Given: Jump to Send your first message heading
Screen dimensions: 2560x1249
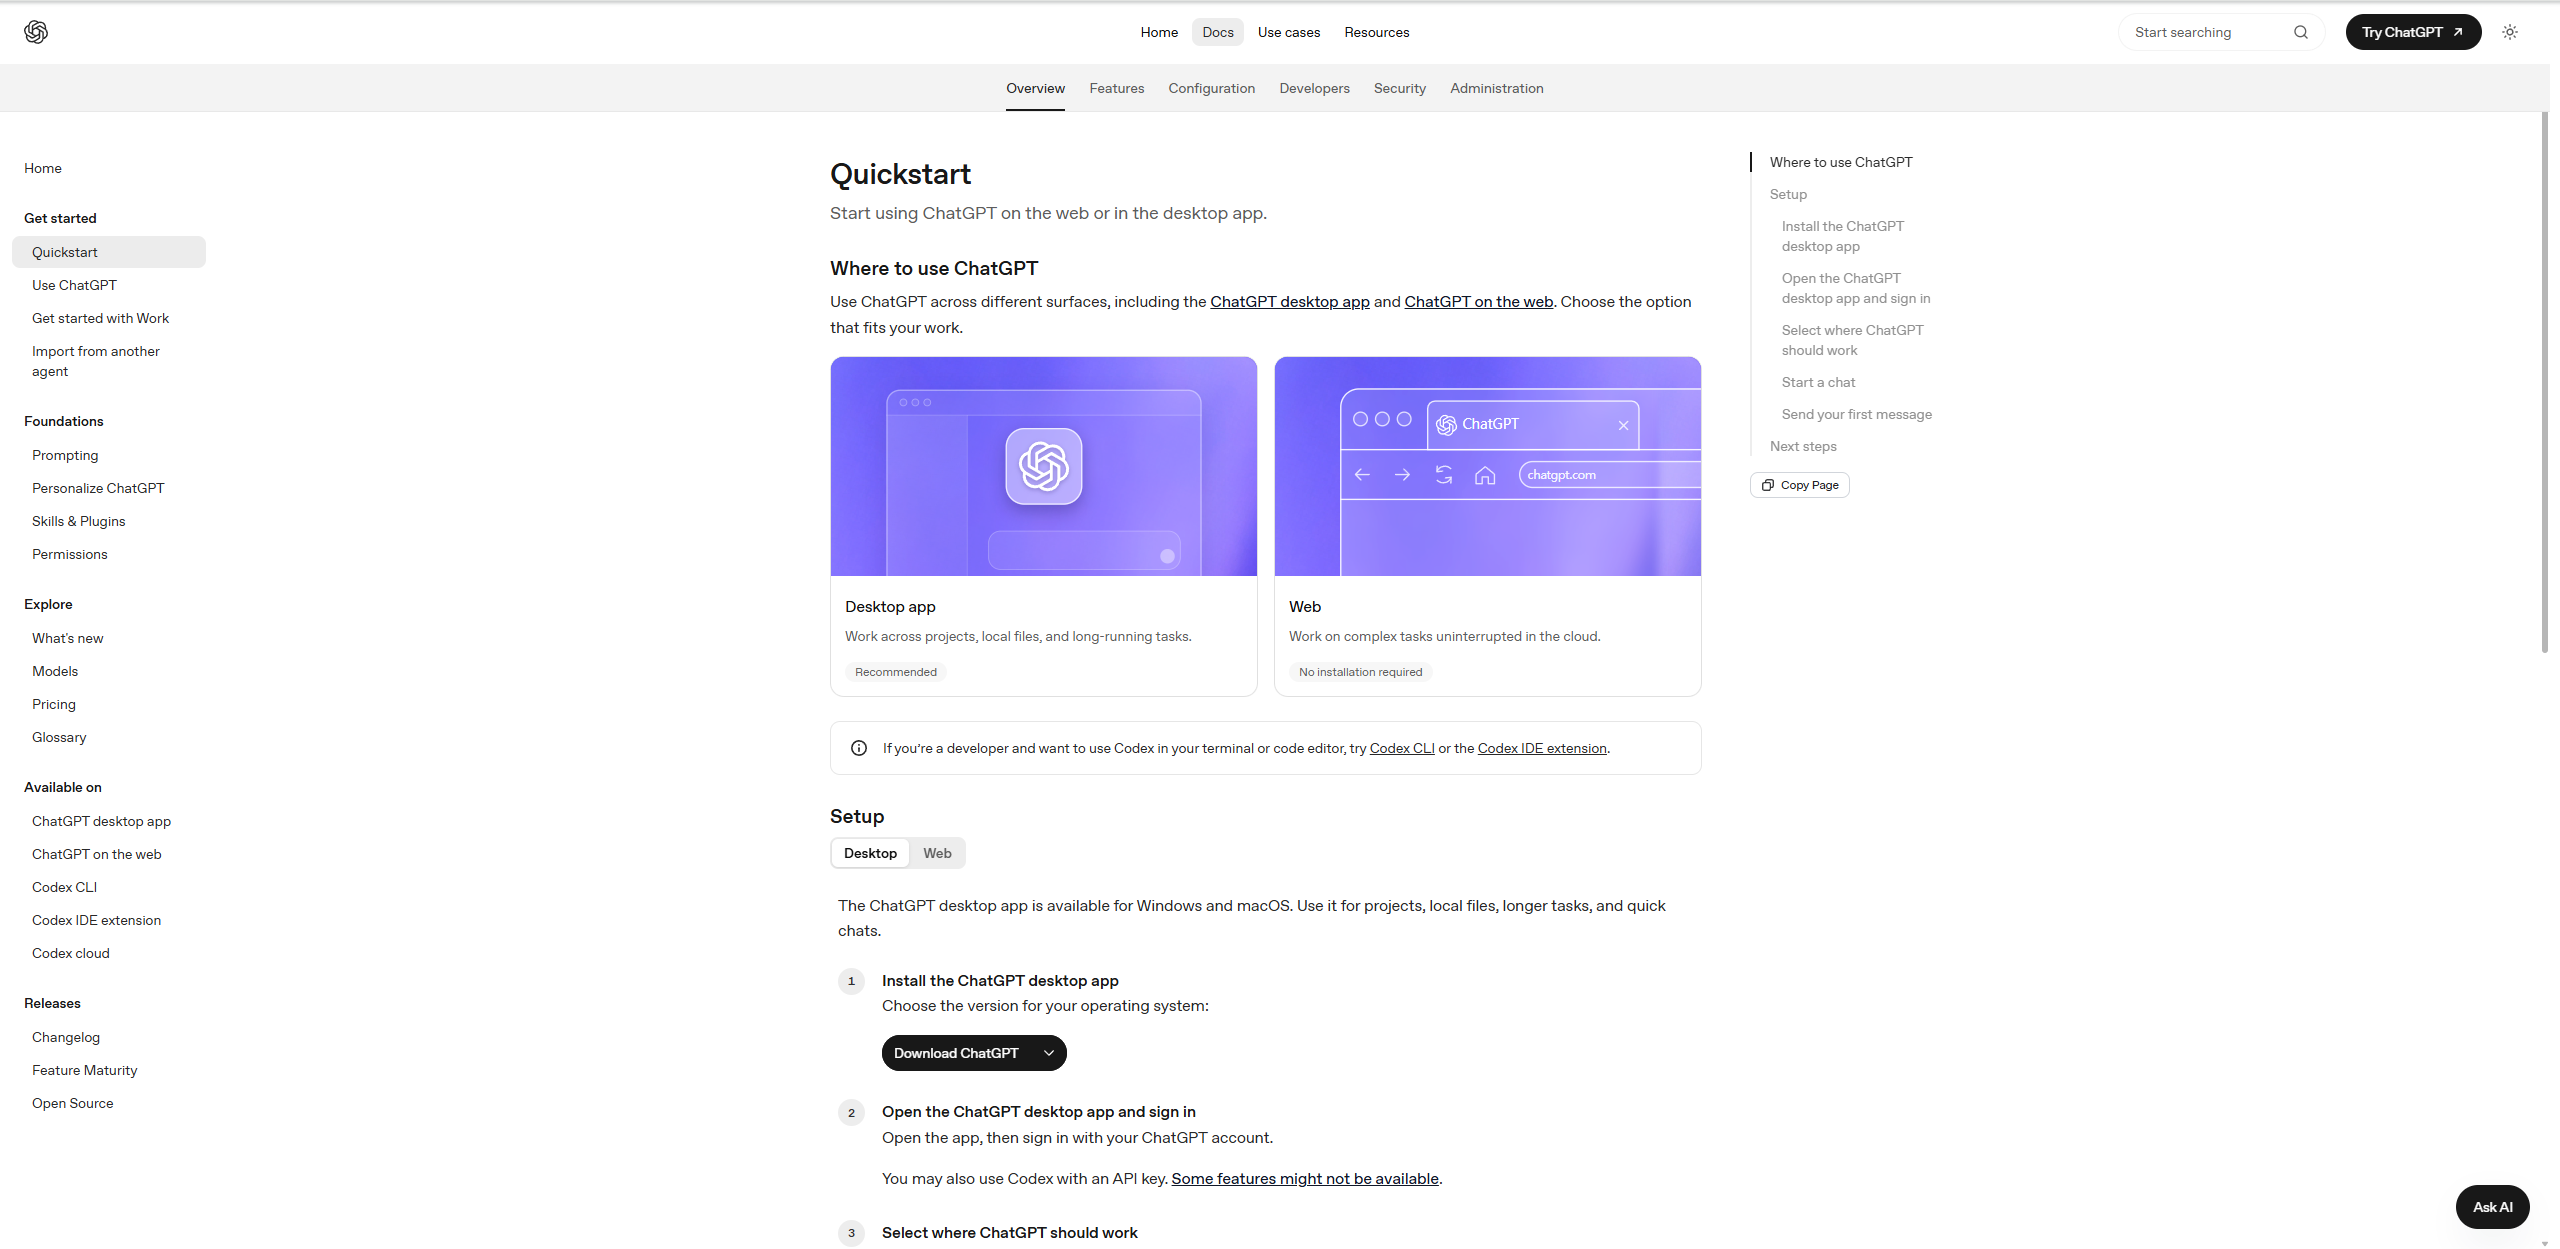Looking at the screenshot, I should [1856, 414].
